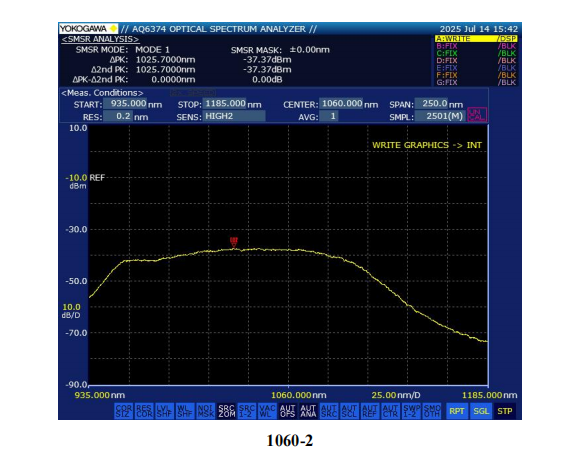Click the AUT SCL status indicator
The width and height of the screenshot is (582, 468).
point(349,411)
